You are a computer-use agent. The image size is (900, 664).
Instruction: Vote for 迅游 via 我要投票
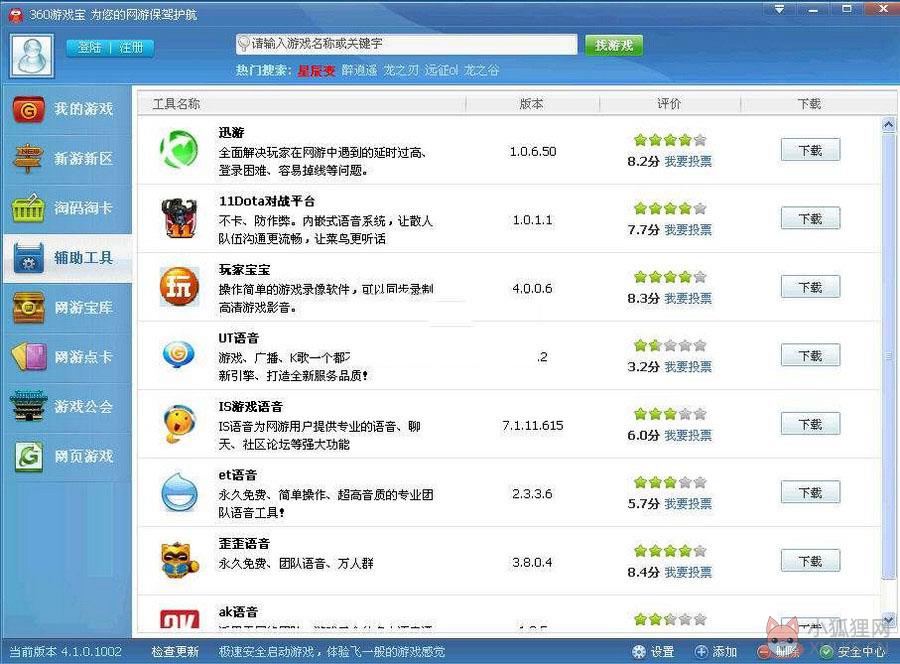click(x=688, y=162)
